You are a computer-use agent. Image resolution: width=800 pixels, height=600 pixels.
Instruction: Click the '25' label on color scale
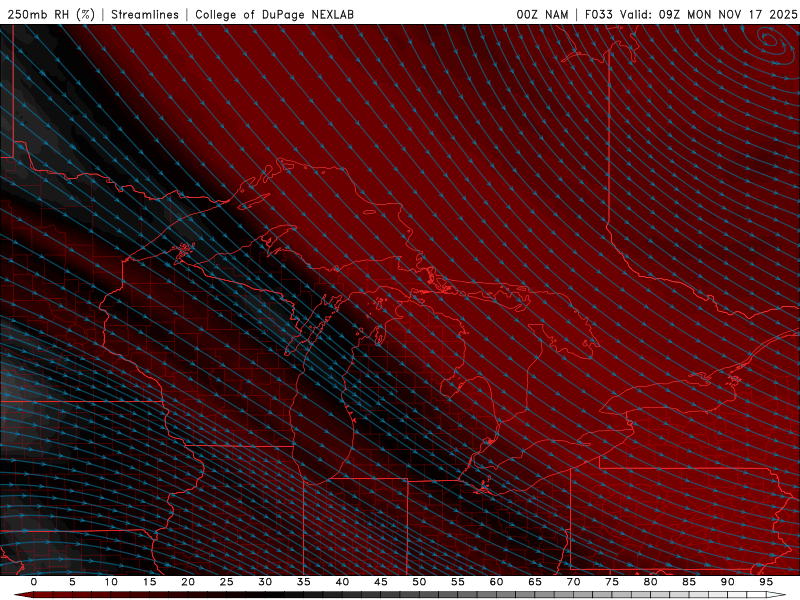point(227,582)
